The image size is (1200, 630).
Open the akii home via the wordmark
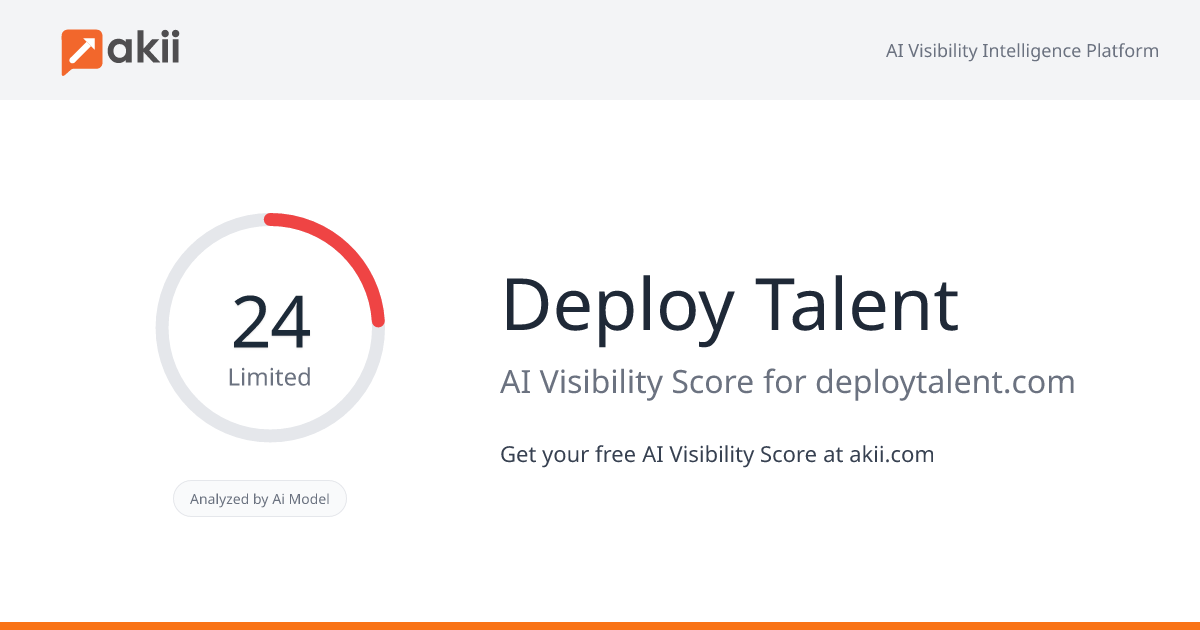tap(145, 45)
